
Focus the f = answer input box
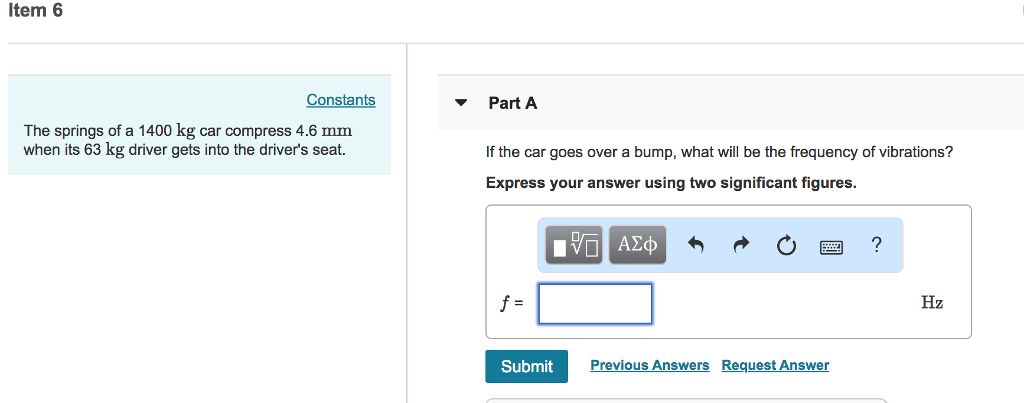[x=595, y=303]
